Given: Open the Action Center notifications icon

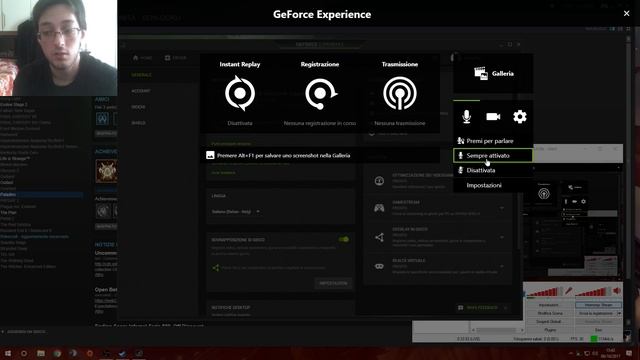Looking at the screenshot, I should pos(629,353).
